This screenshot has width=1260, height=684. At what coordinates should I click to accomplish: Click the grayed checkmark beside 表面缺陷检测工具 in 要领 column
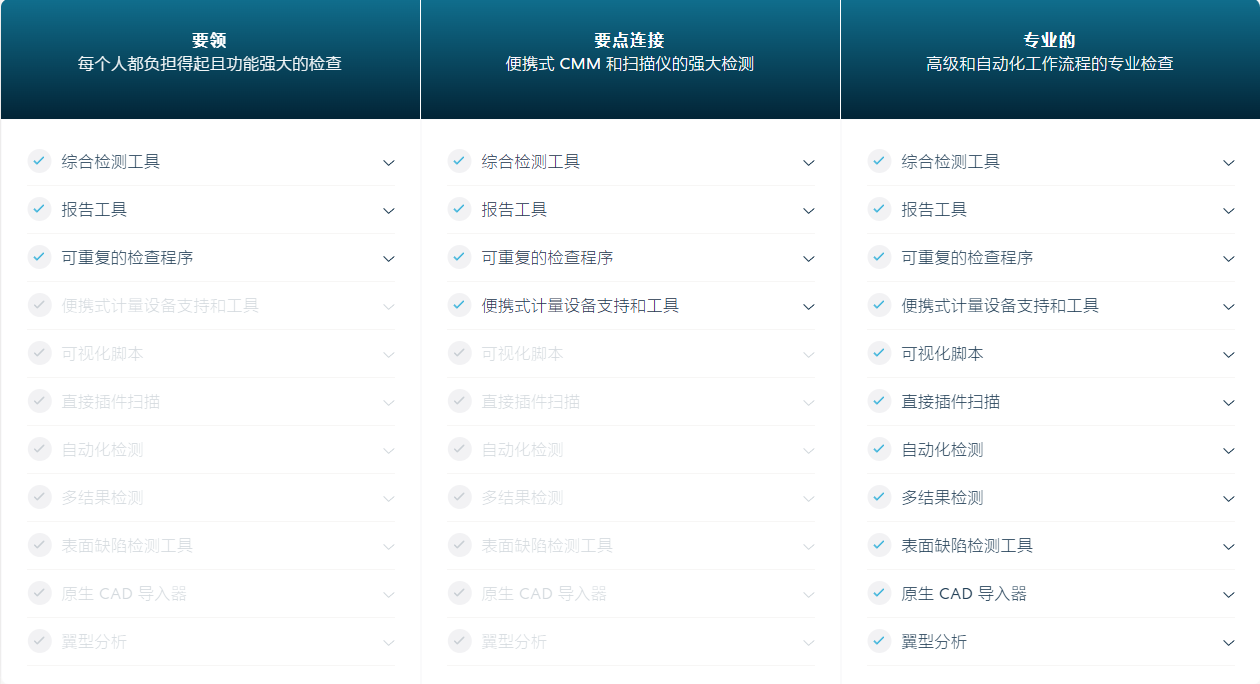click(x=40, y=546)
